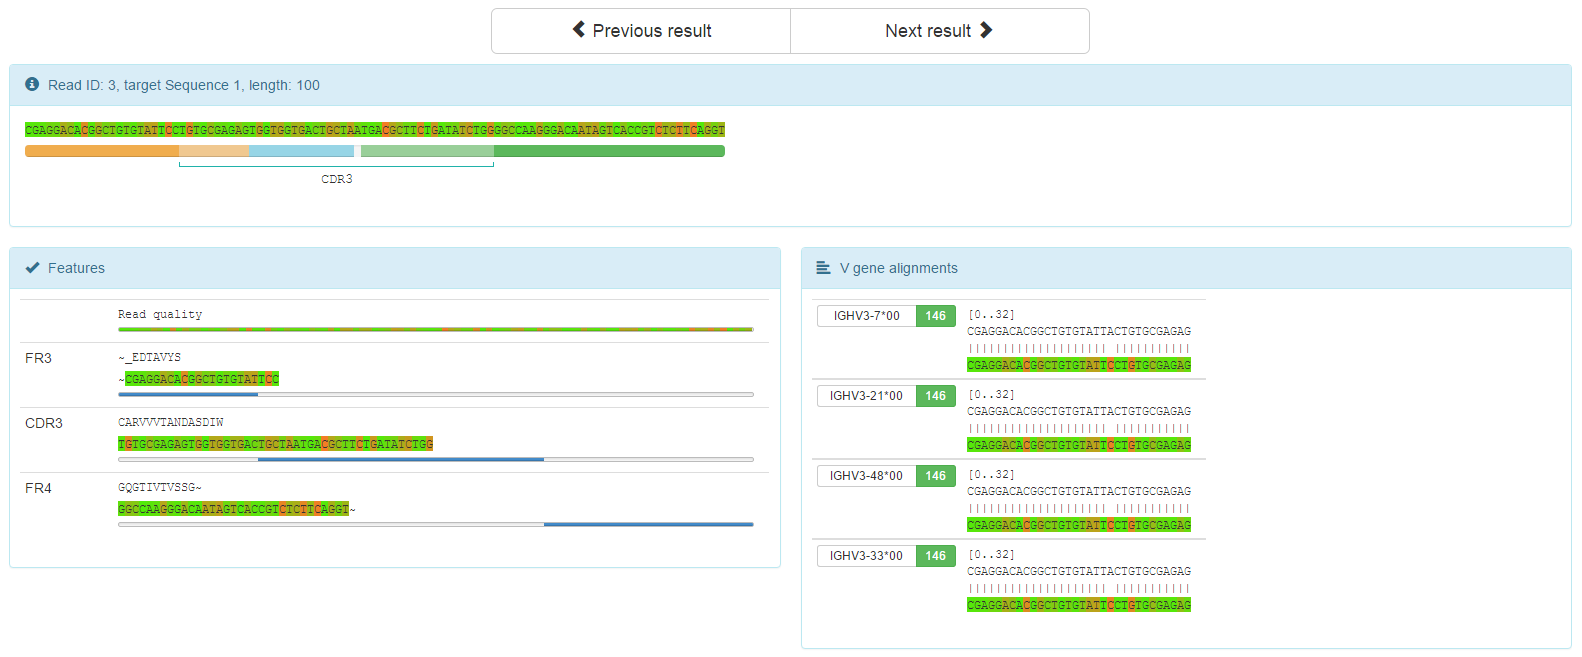This screenshot has height=657, width=1582.
Task: Click the full read sequence at top
Action: coord(375,130)
